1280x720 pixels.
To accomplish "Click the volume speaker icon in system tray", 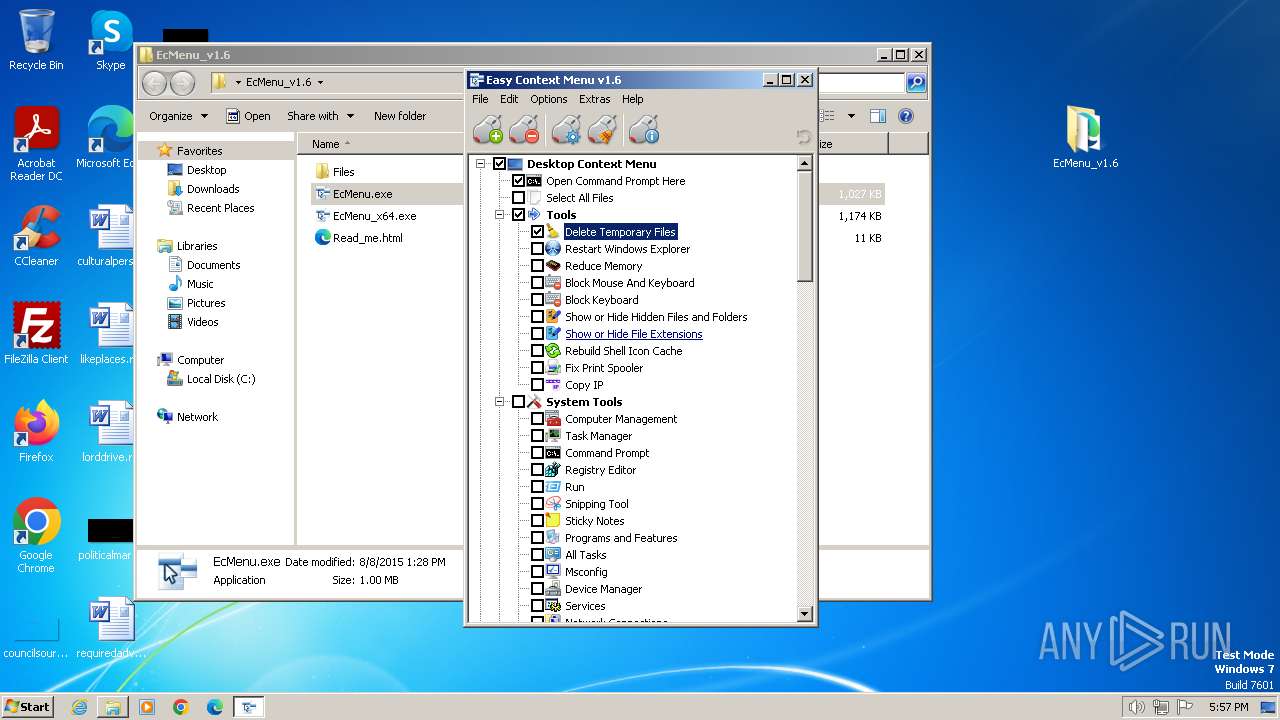I will pos(1136,707).
